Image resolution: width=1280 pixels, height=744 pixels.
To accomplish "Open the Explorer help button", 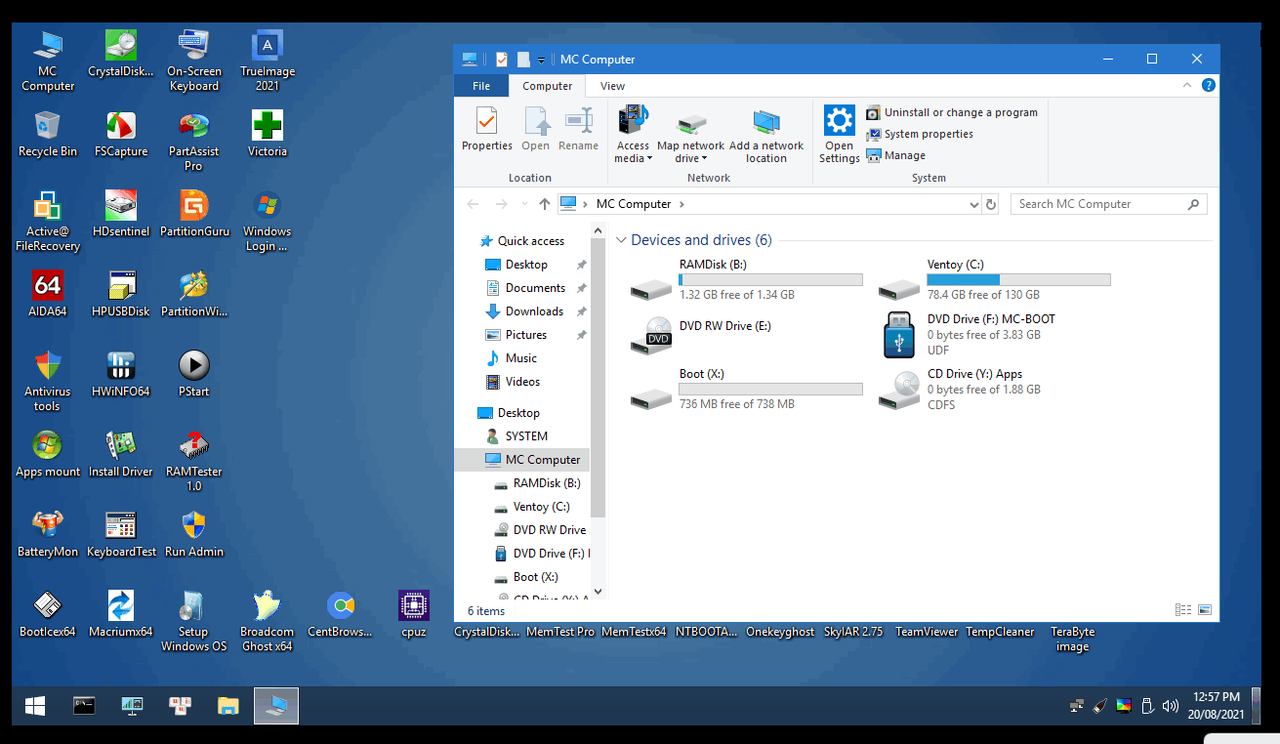I will (x=1208, y=86).
